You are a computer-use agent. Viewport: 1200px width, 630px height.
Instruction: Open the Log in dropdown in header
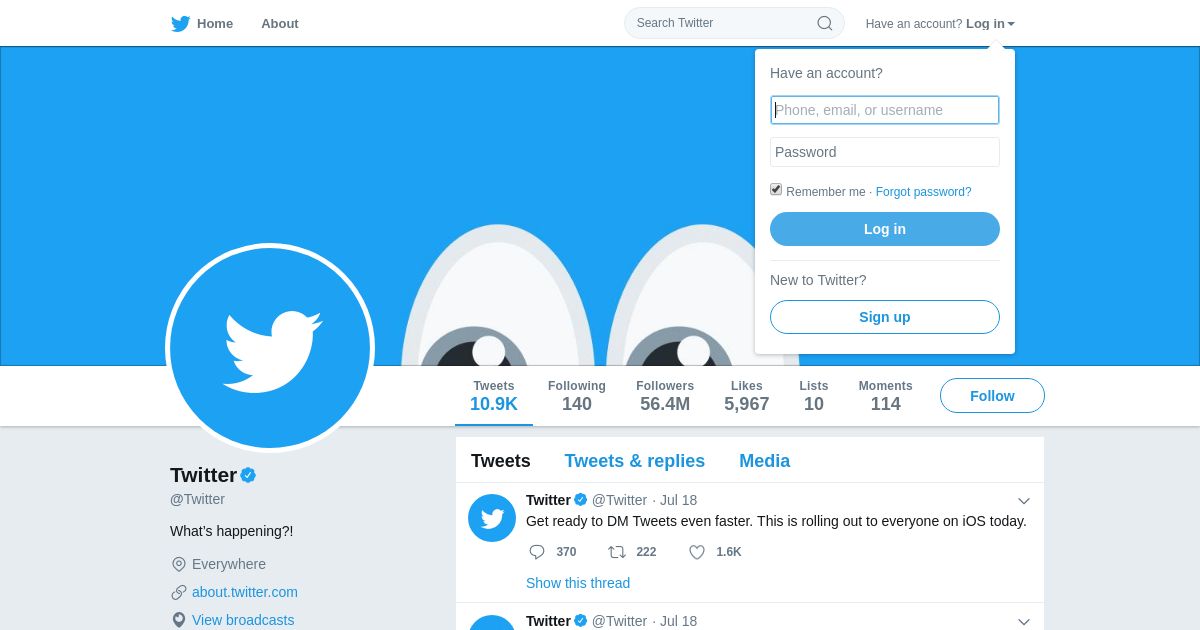tap(990, 23)
